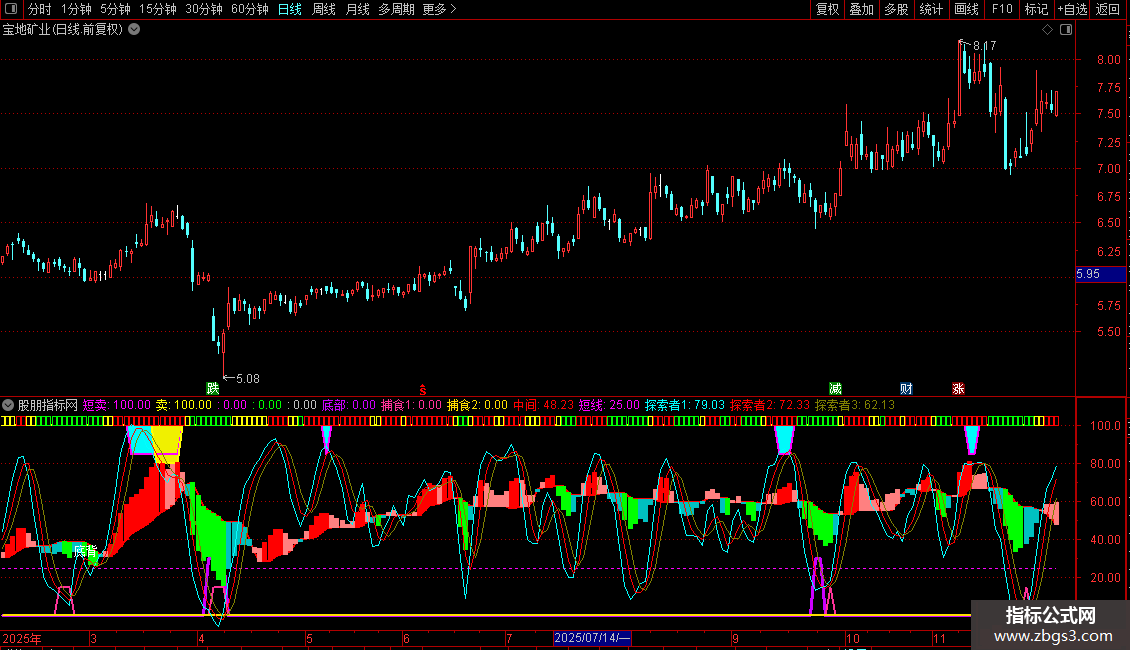
Task: Expand 更多 time period options
Action: 439,9
